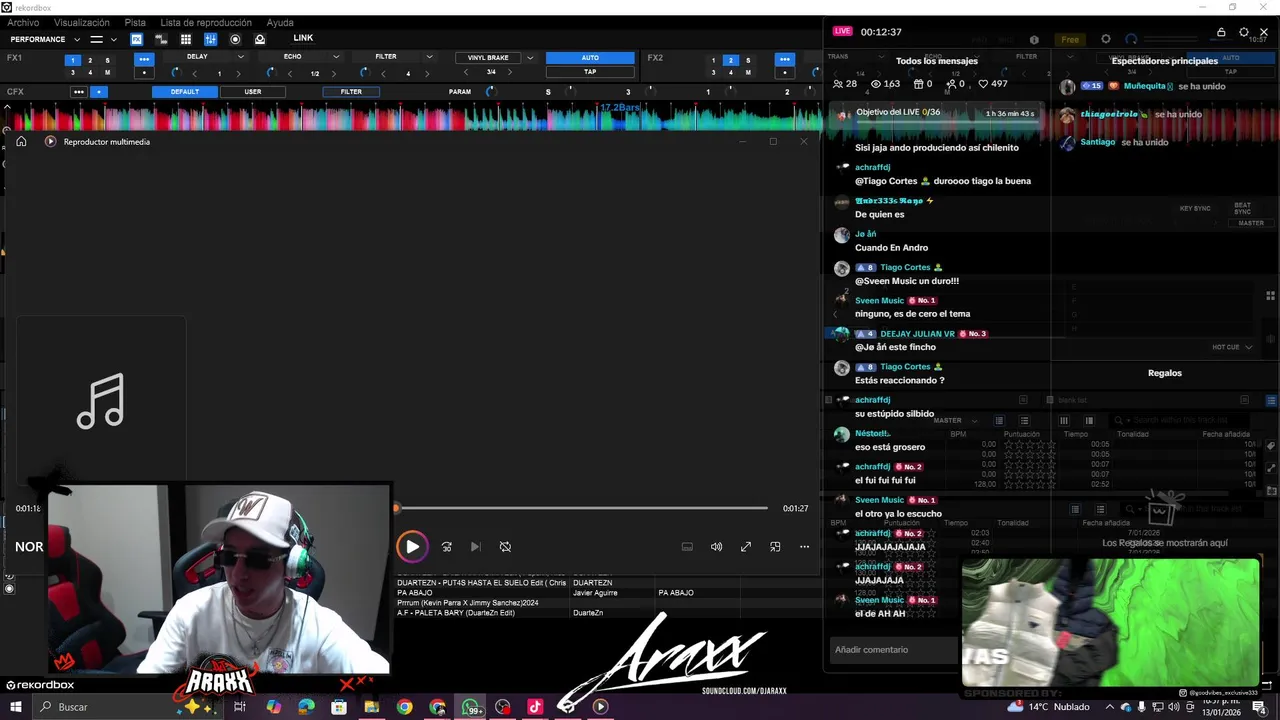Toggle the LINK button in toolbar
Image resolution: width=1280 pixels, height=720 pixels.
pos(303,38)
